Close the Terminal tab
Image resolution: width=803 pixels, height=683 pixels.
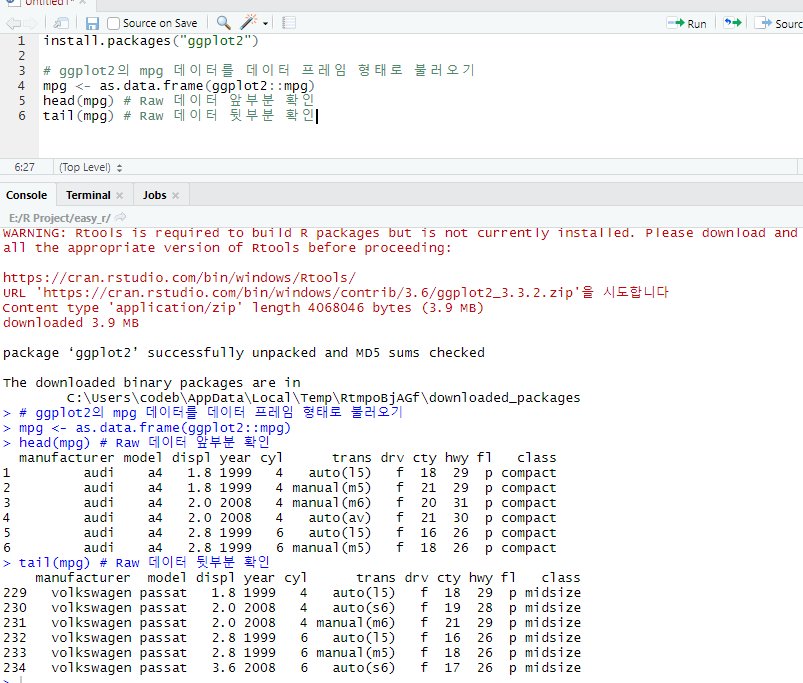(x=120, y=196)
